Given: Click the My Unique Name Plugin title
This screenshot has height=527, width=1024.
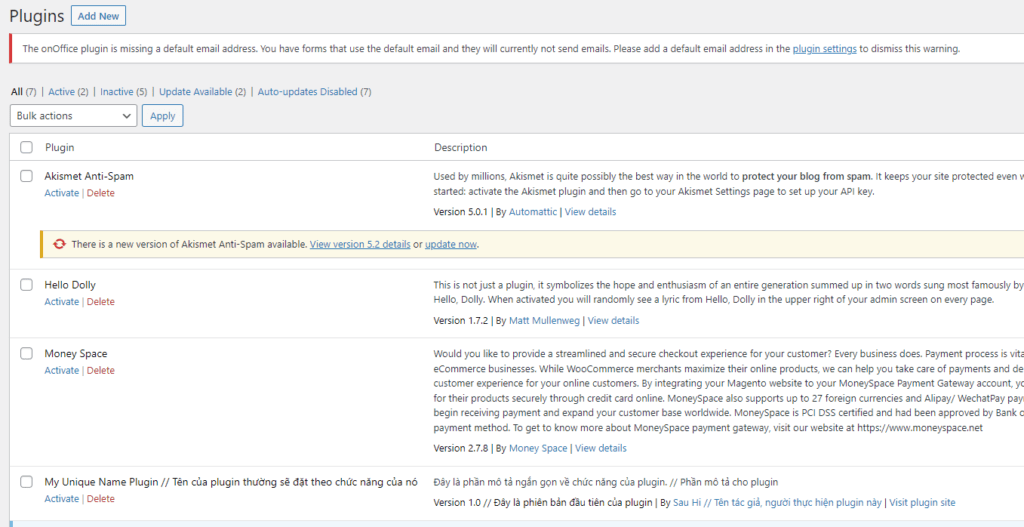Looking at the screenshot, I should (231, 482).
